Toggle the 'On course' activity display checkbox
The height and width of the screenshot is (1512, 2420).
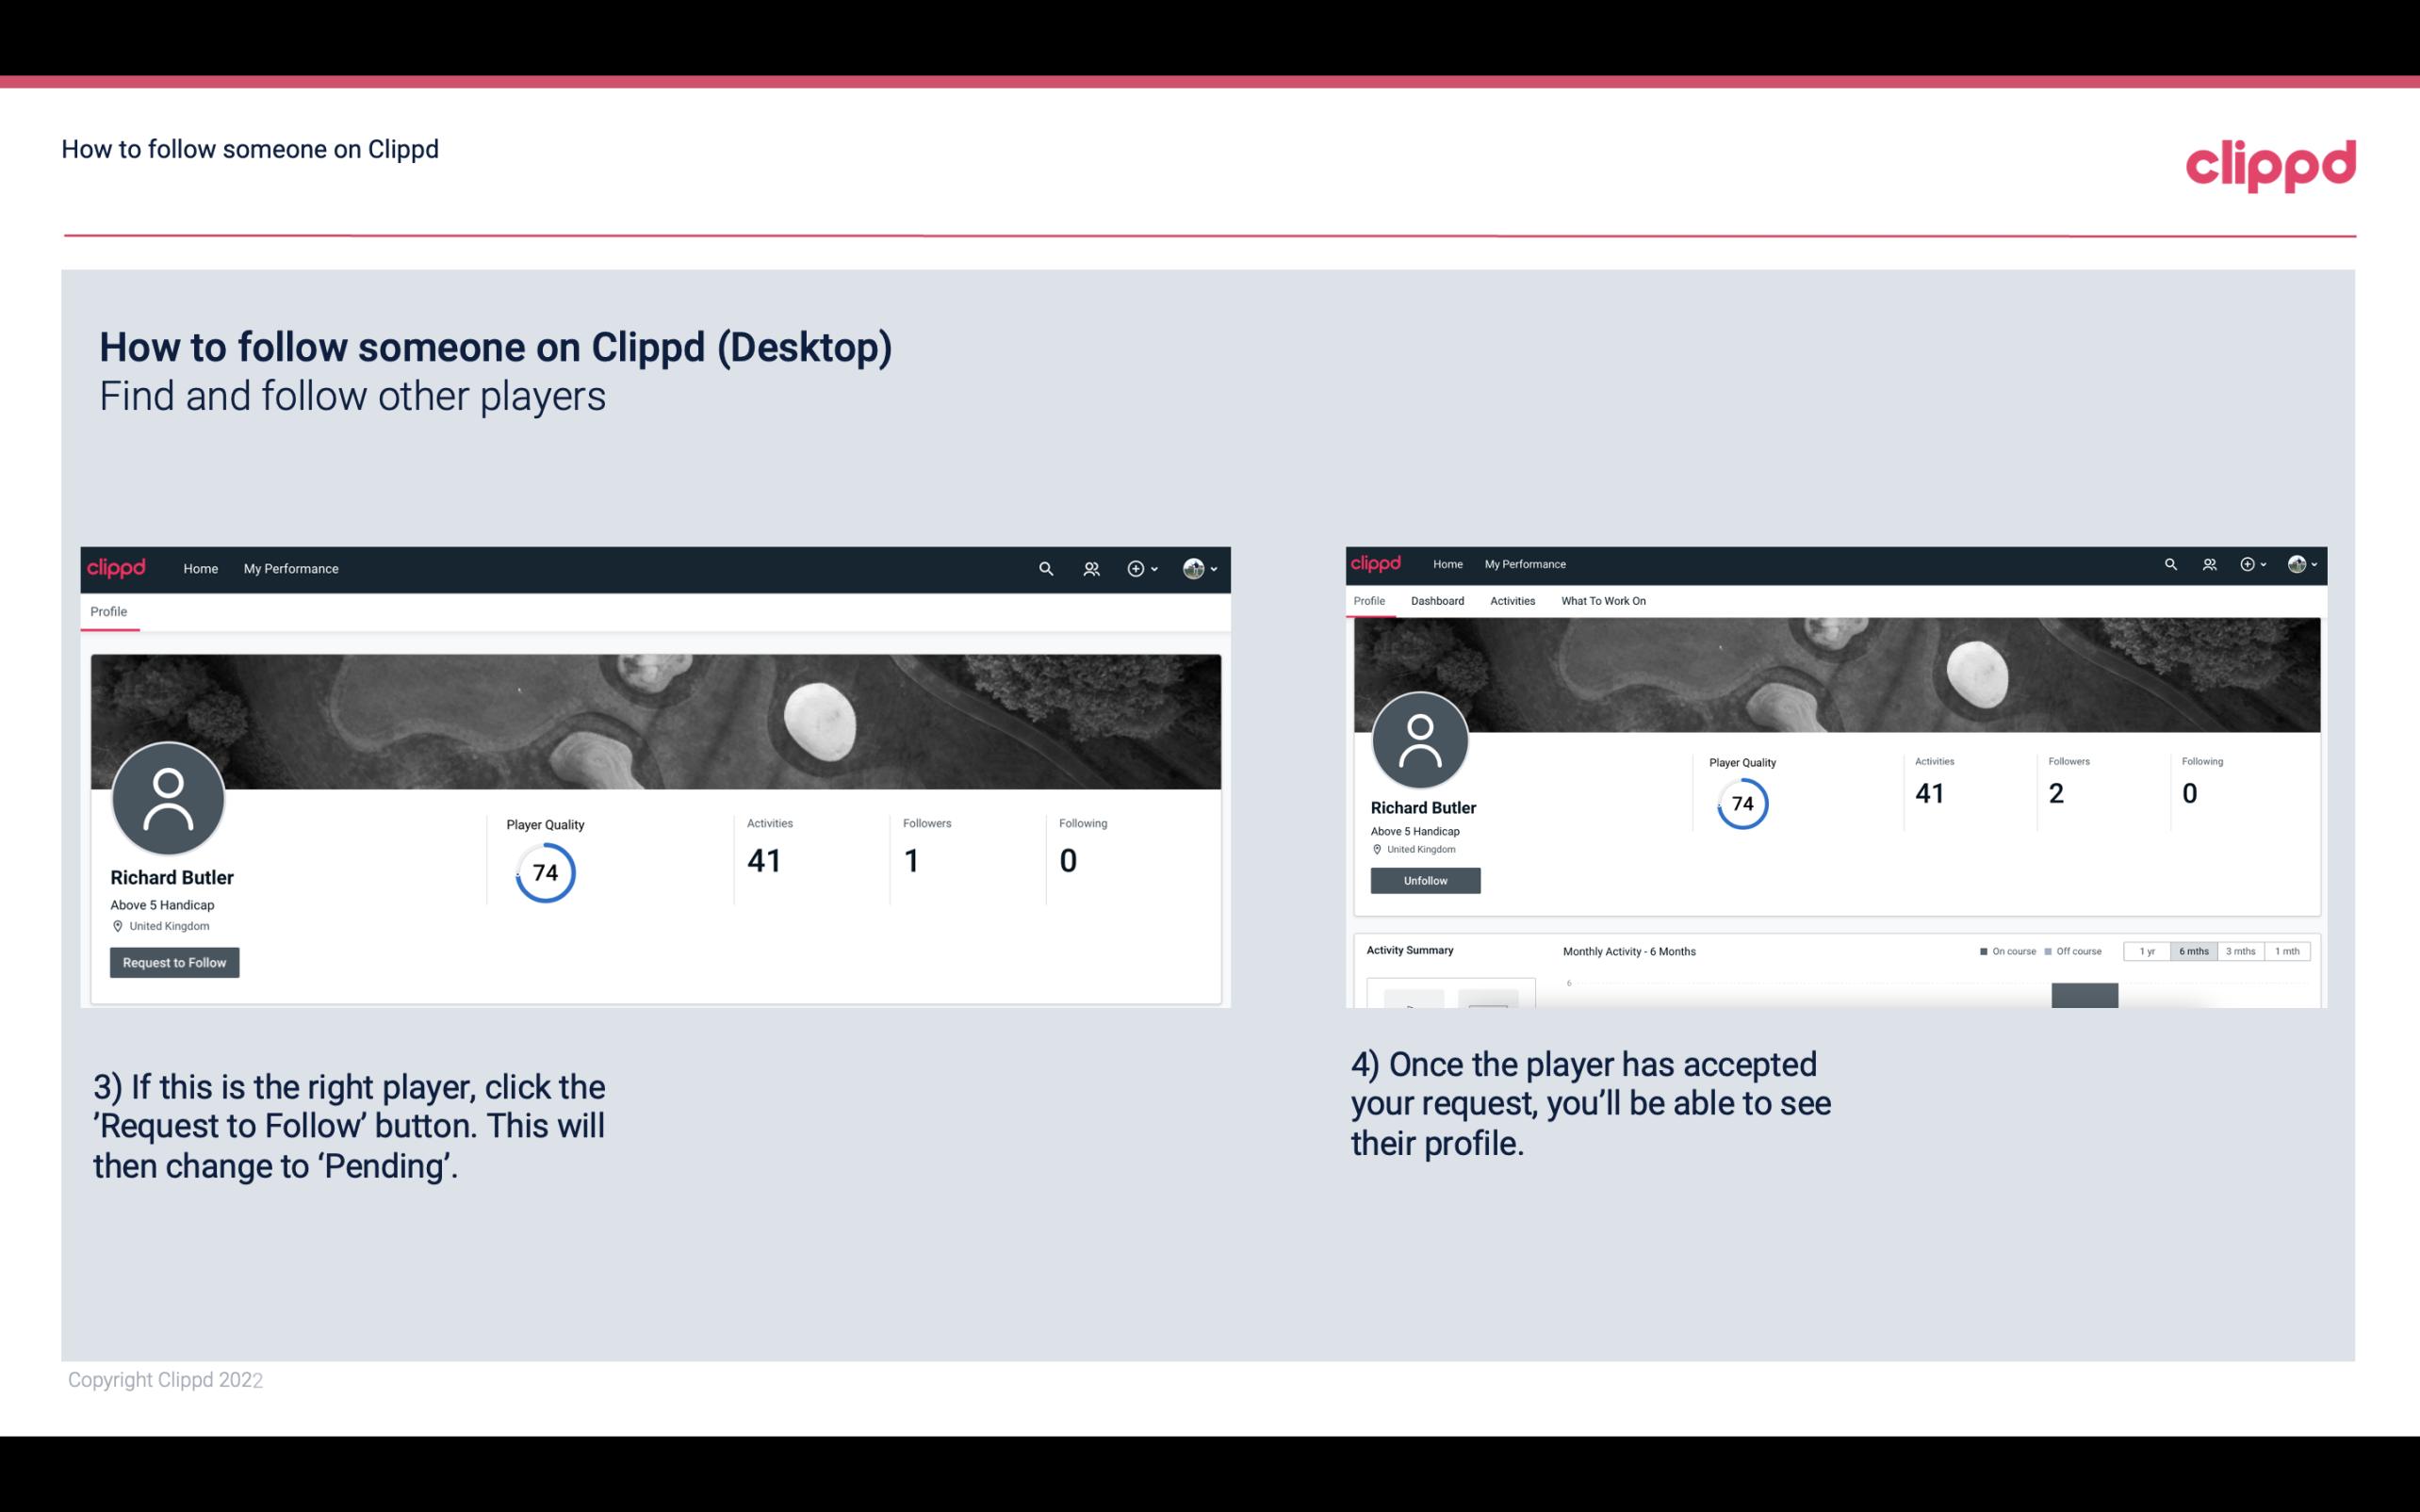point(1977,951)
